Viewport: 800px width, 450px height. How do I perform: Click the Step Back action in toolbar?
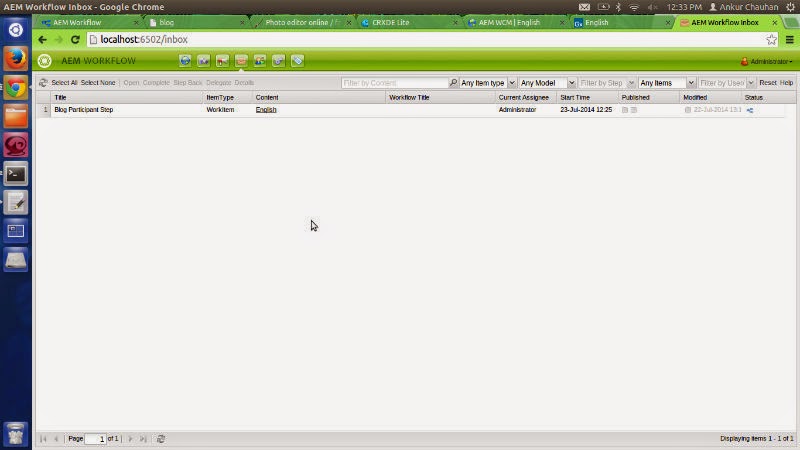coord(187,83)
